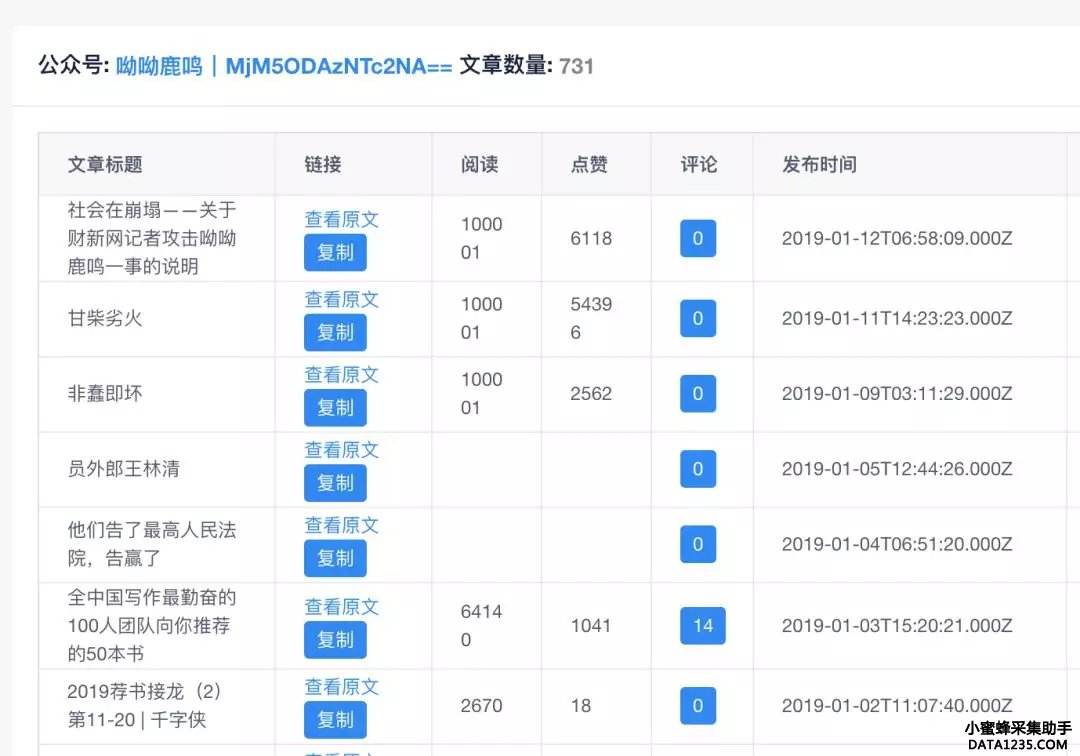Select comment badge 0 in 非蠢即坏 row

pyautogui.click(x=698, y=393)
